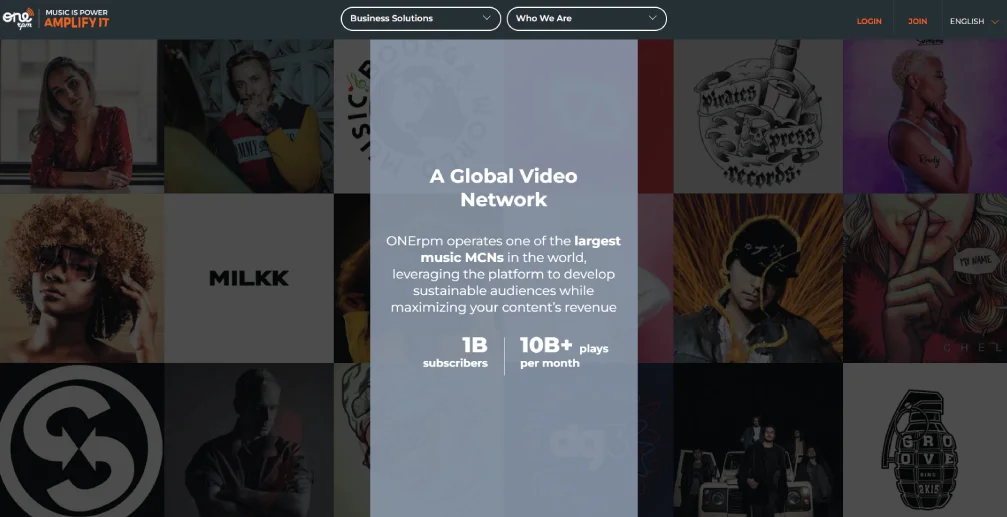
Task: Open the finger on lips illustration tile
Action: [x=925, y=278]
